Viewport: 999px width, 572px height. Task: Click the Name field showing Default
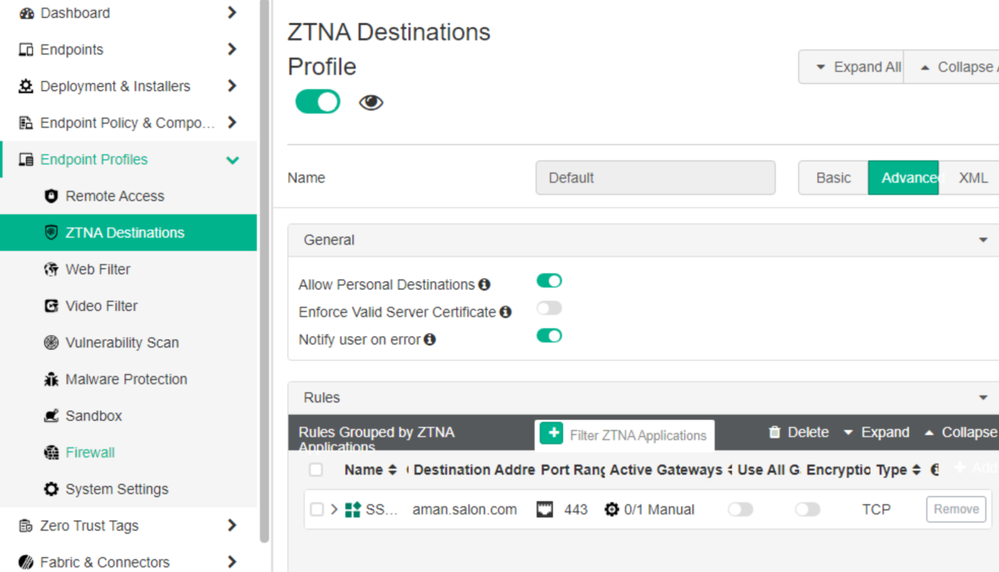click(x=655, y=178)
